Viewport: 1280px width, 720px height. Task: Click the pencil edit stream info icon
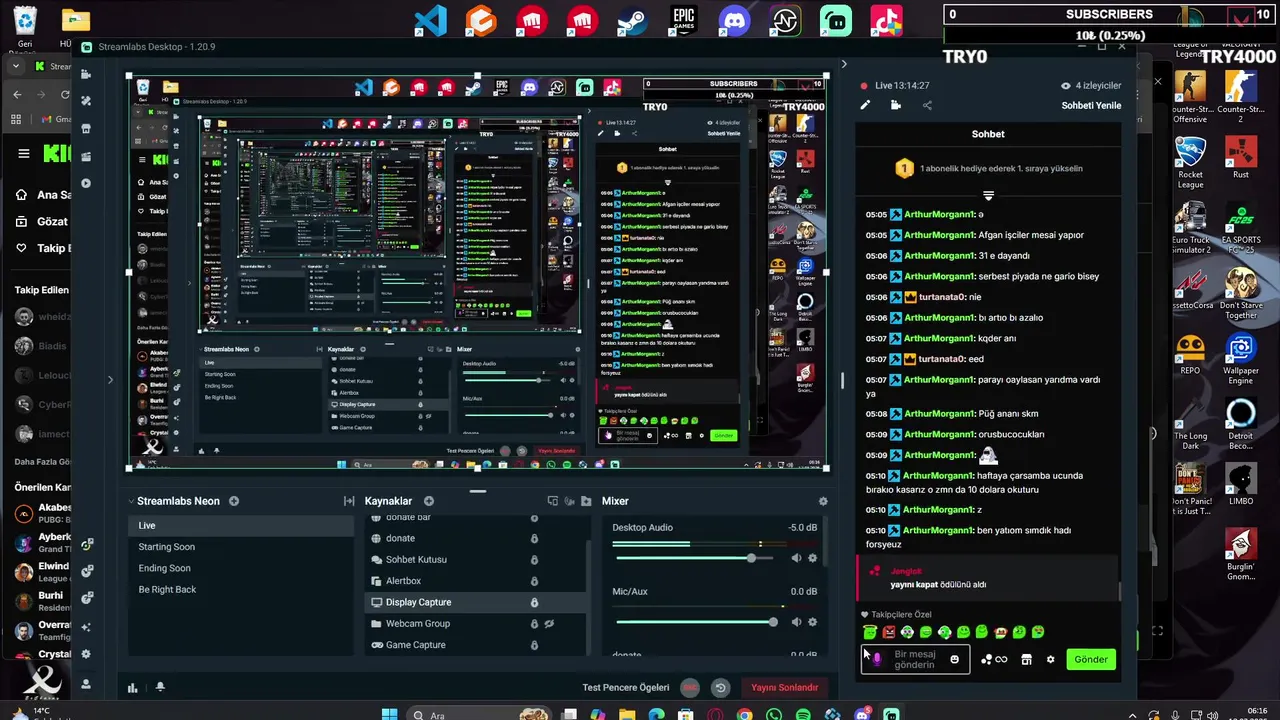pos(865,105)
